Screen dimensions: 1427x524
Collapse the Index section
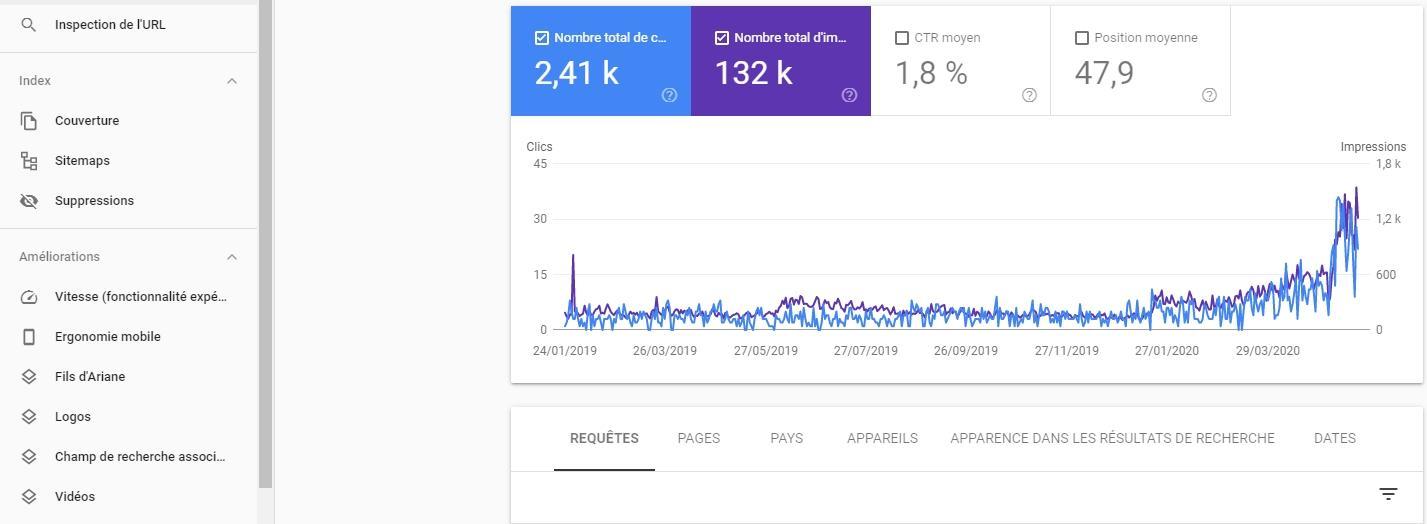point(232,81)
